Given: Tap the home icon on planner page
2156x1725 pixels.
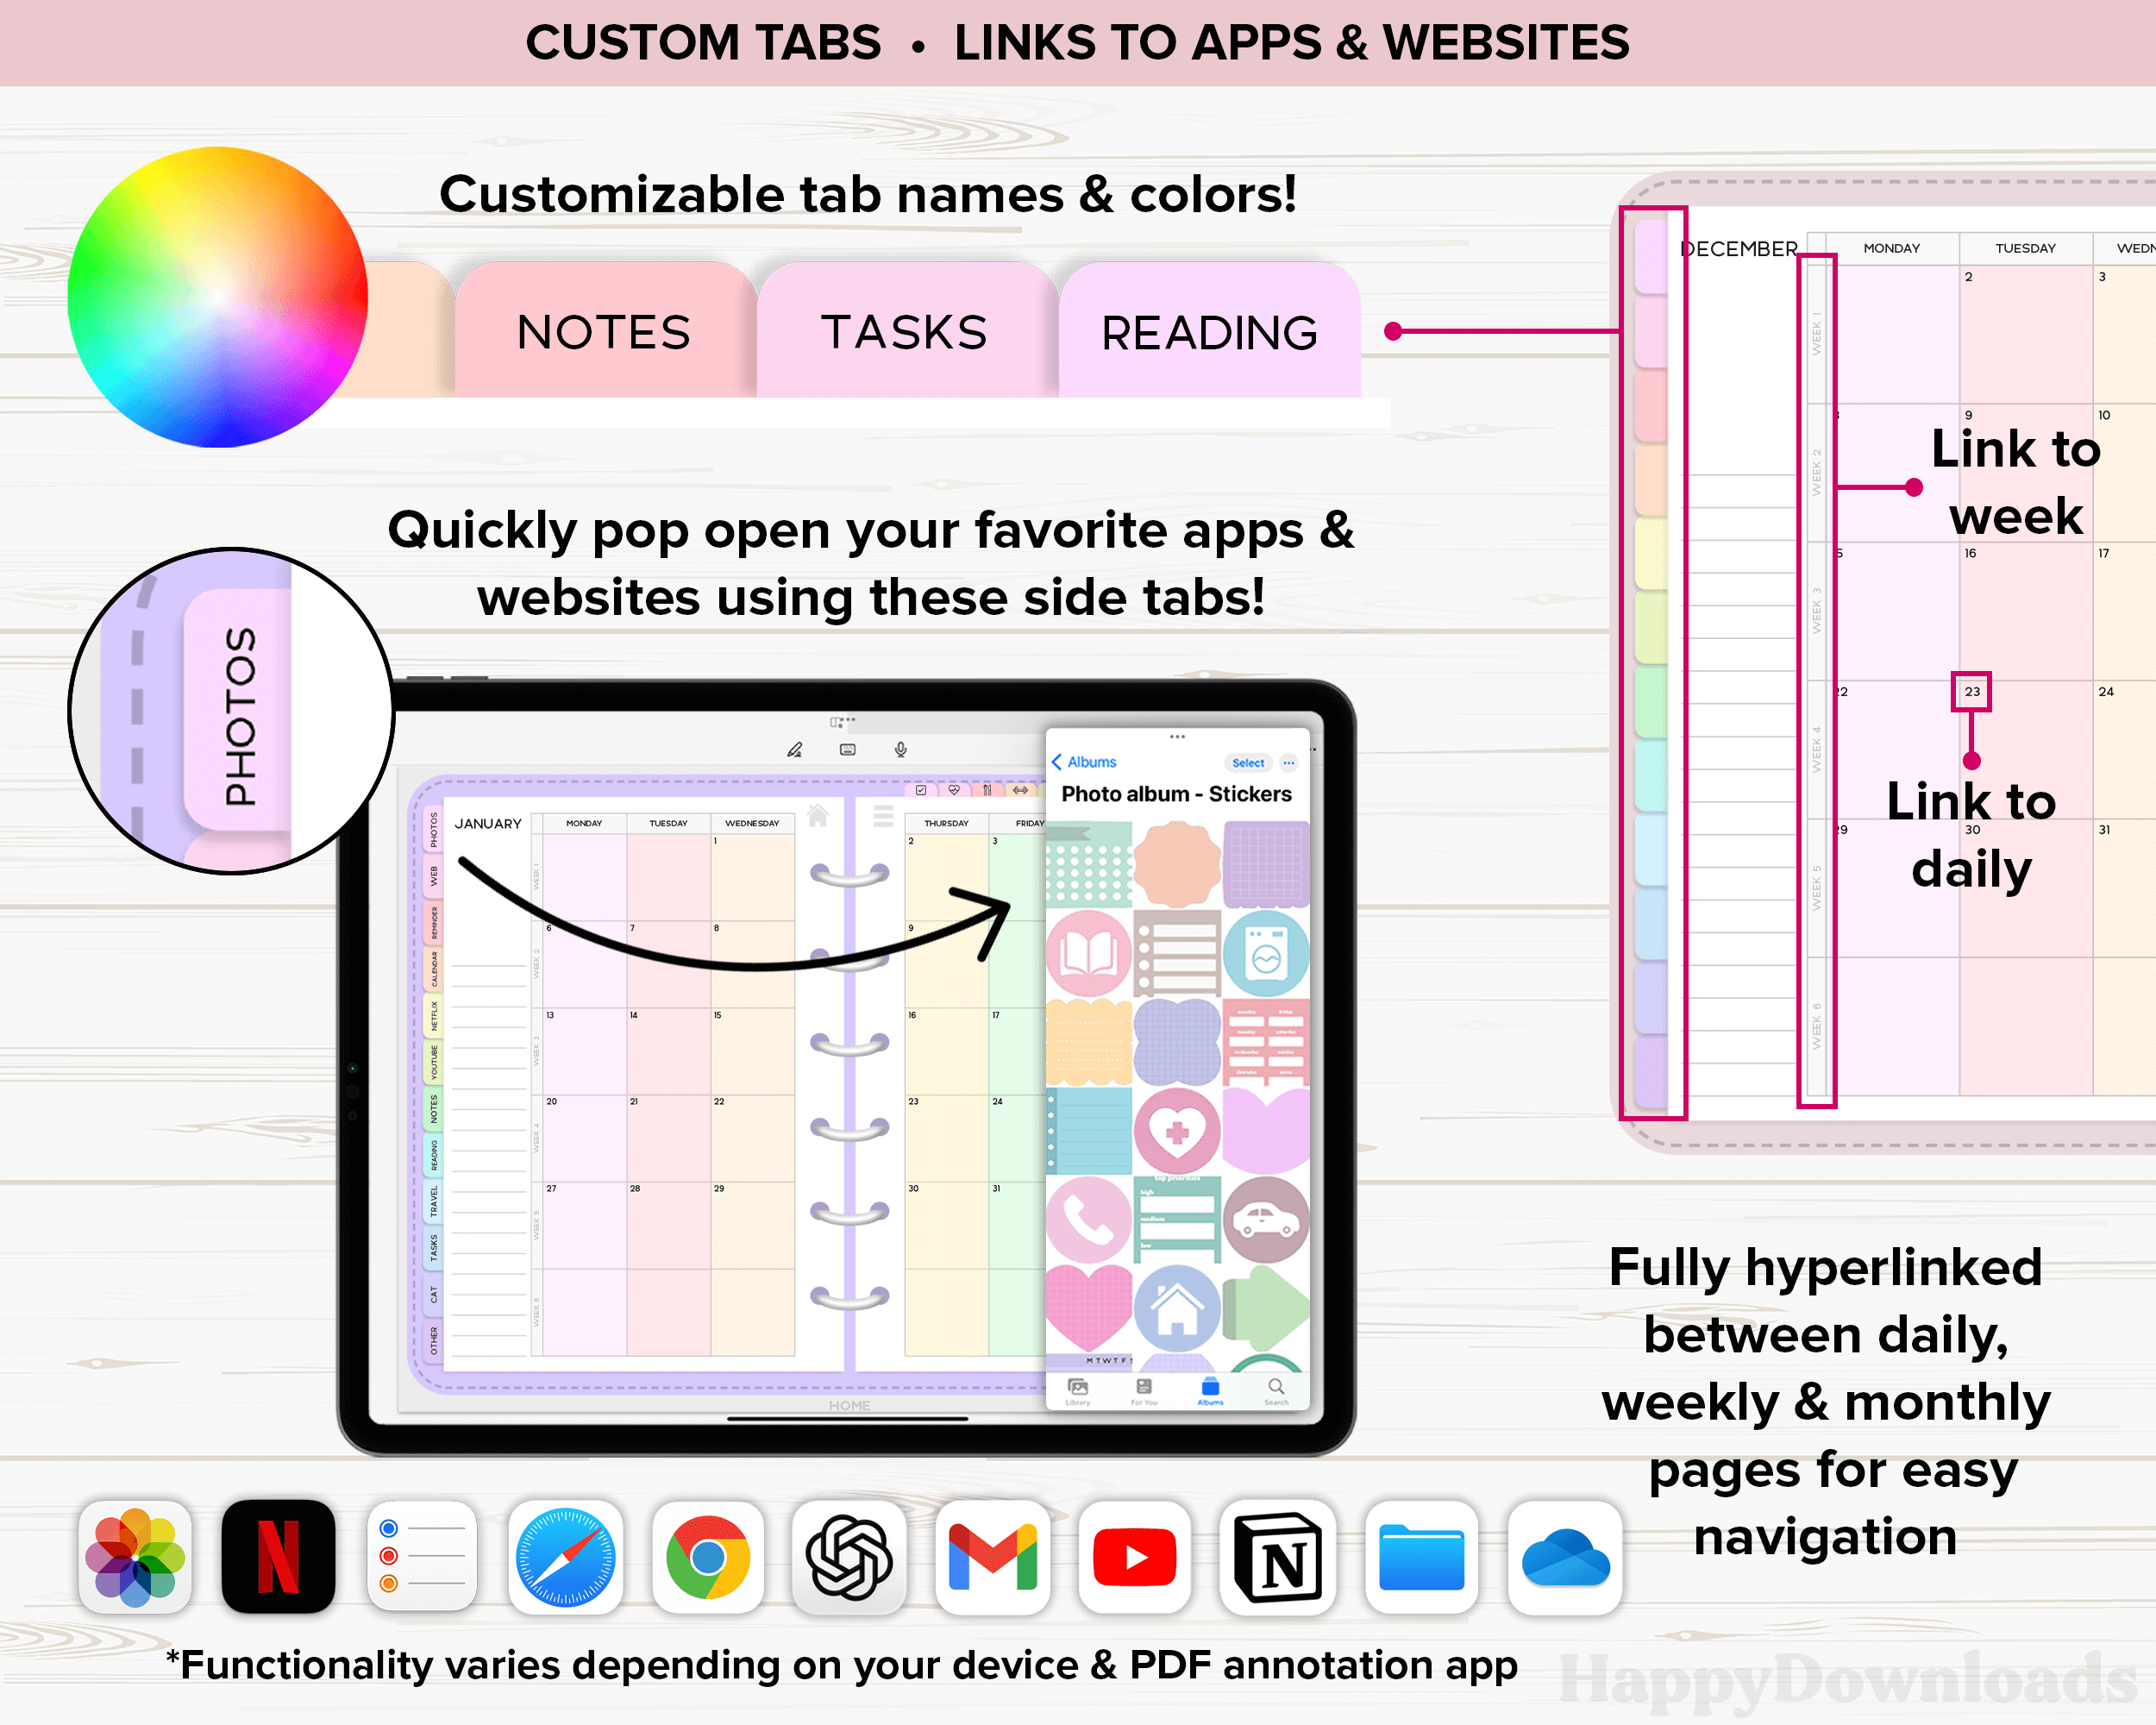Looking at the screenshot, I should tap(817, 816).
